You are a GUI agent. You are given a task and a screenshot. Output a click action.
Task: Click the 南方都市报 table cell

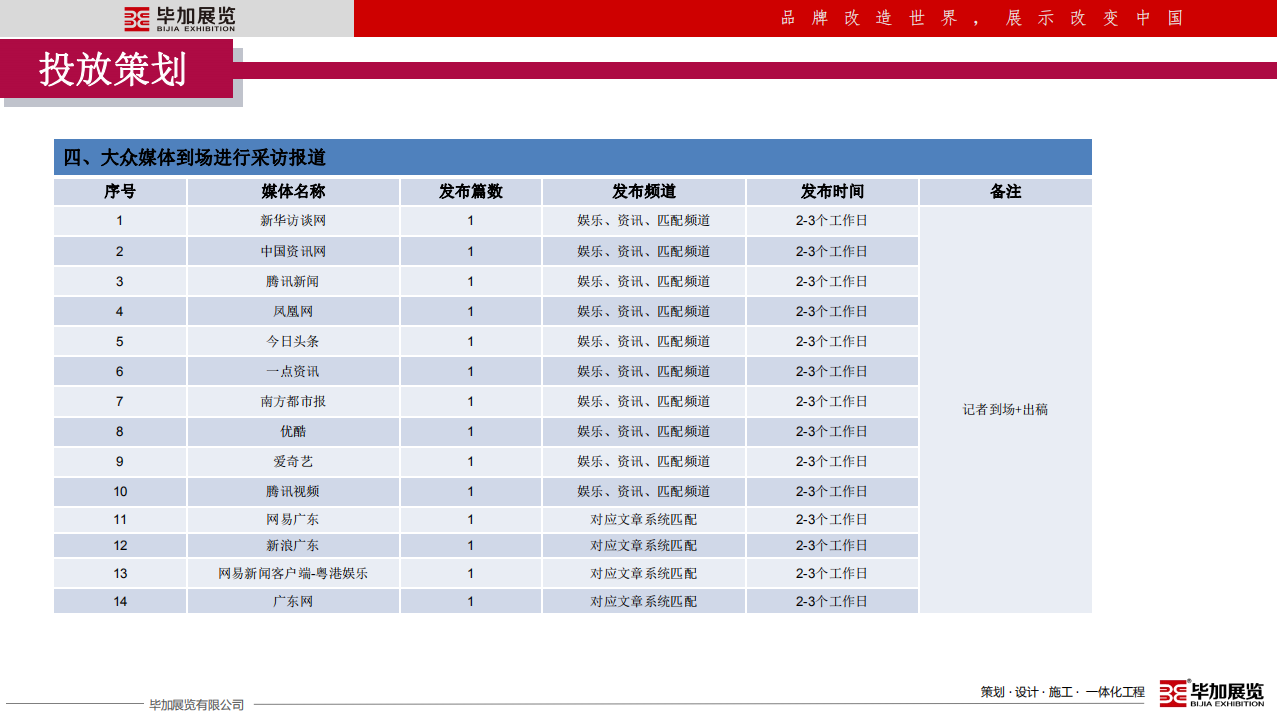pos(293,401)
